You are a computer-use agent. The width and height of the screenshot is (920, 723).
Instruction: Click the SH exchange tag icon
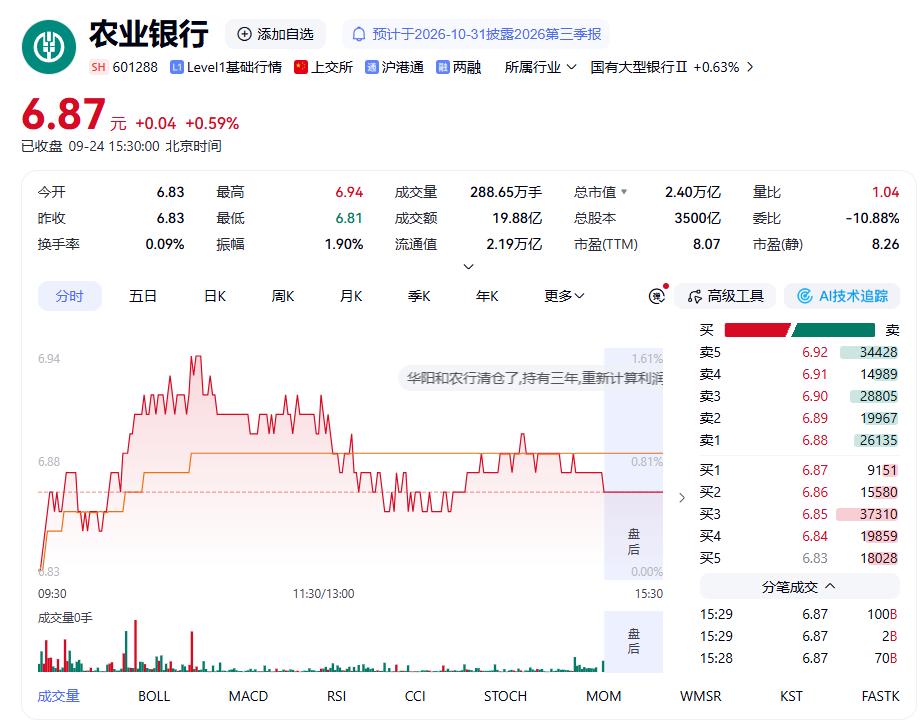[x=99, y=67]
